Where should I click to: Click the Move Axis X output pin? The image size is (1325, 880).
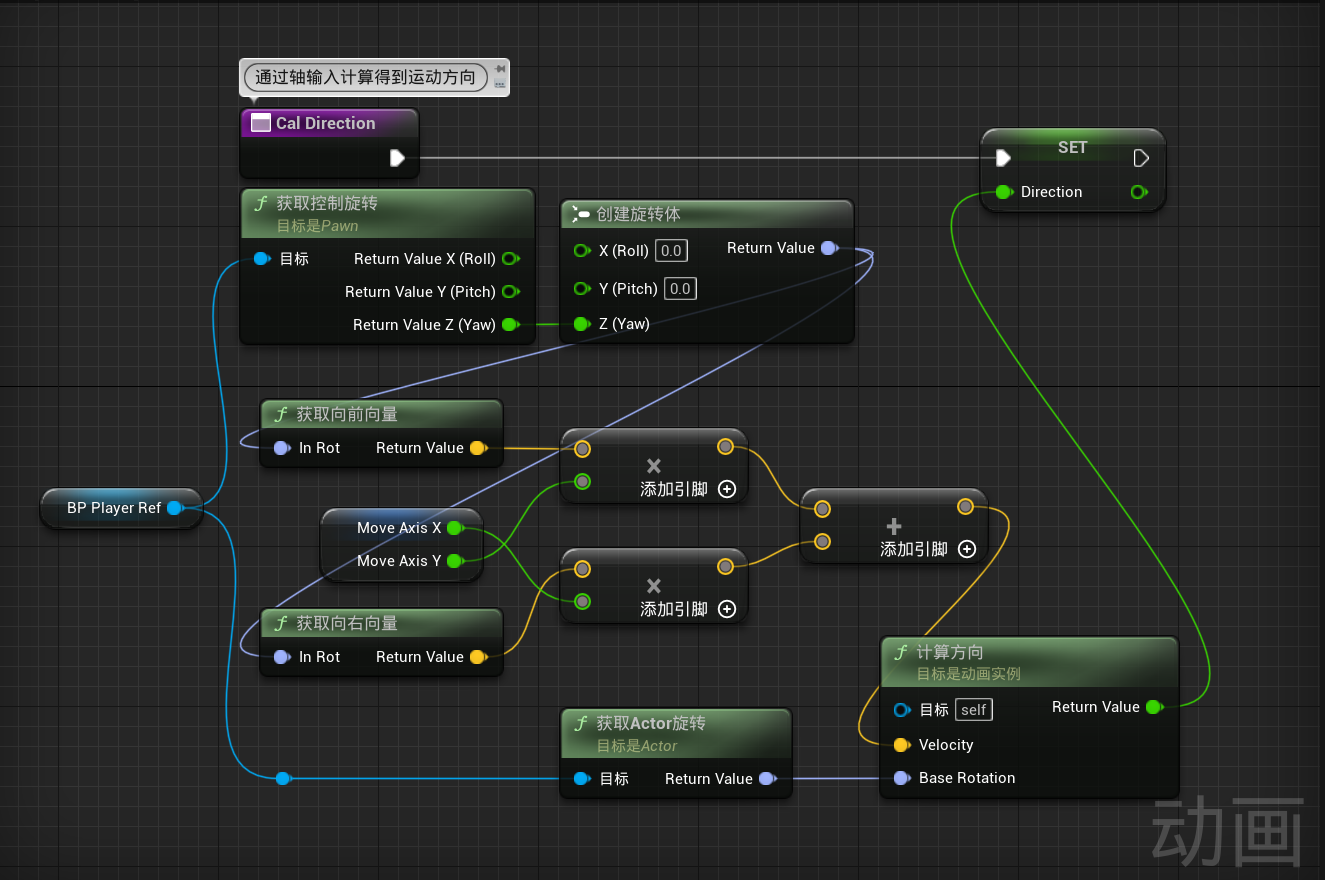coord(454,528)
